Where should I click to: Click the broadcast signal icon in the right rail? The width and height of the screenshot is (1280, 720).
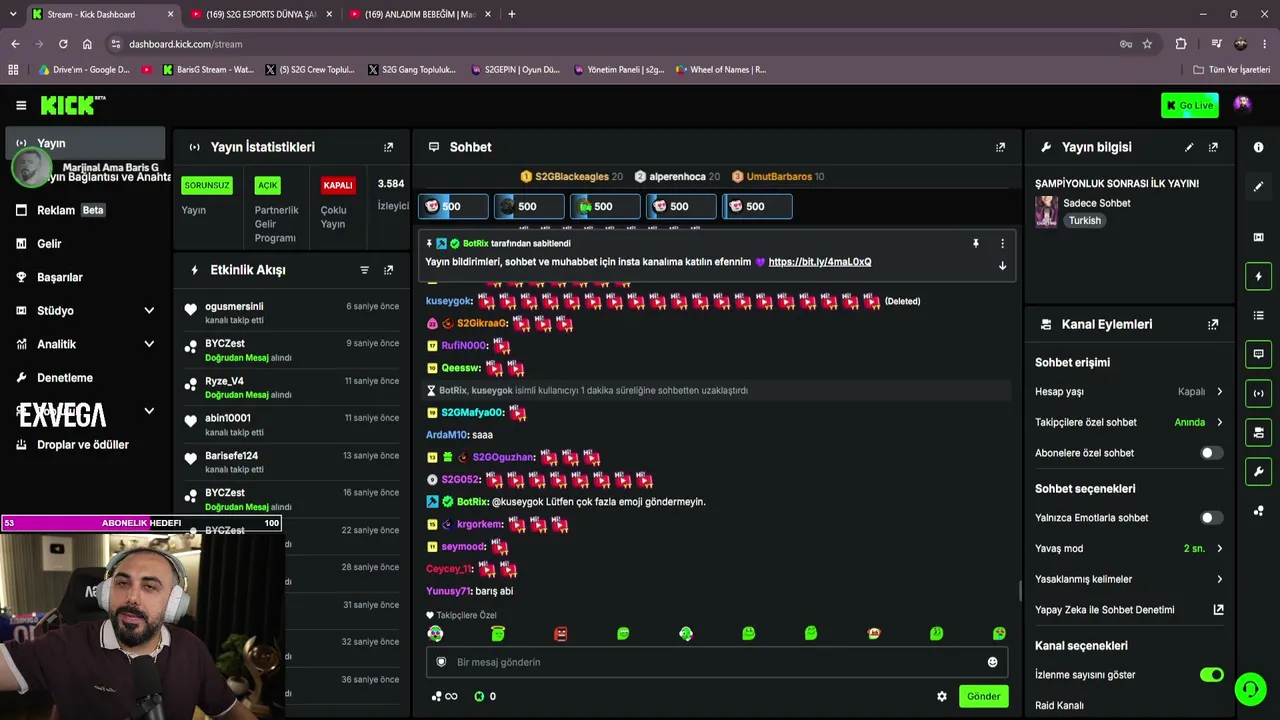point(1258,393)
